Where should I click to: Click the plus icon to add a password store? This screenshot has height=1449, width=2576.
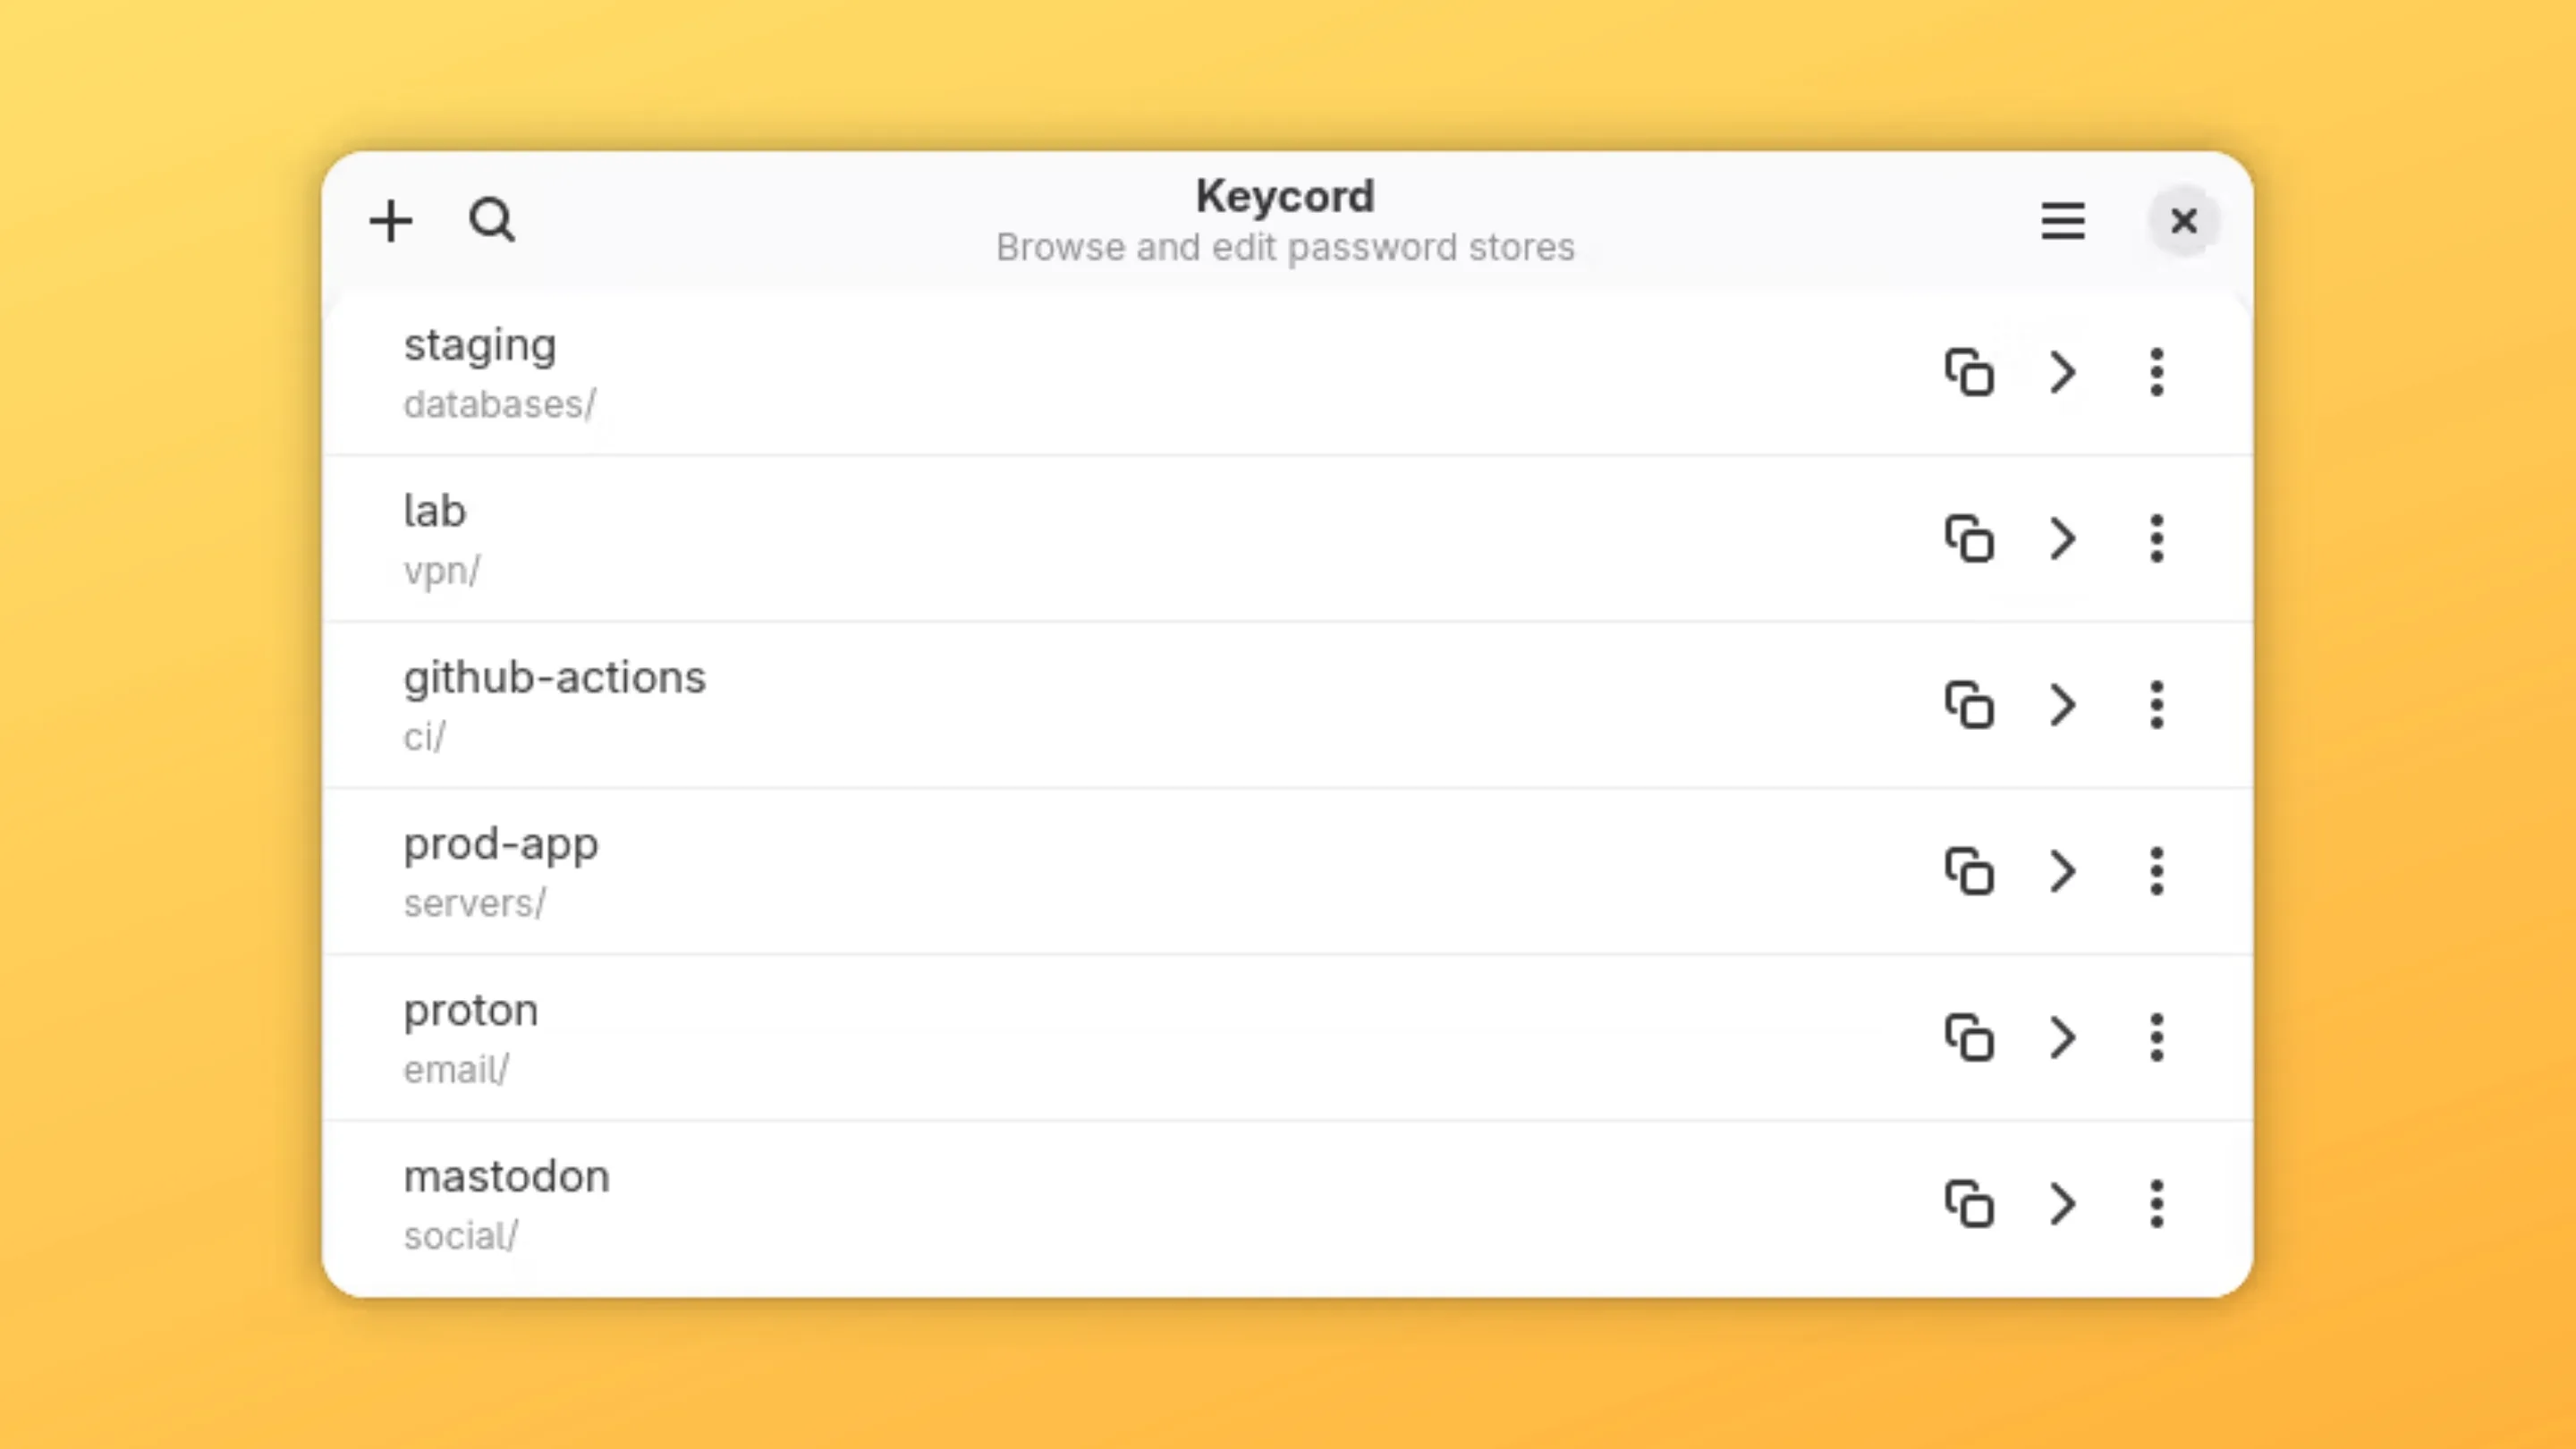click(391, 221)
